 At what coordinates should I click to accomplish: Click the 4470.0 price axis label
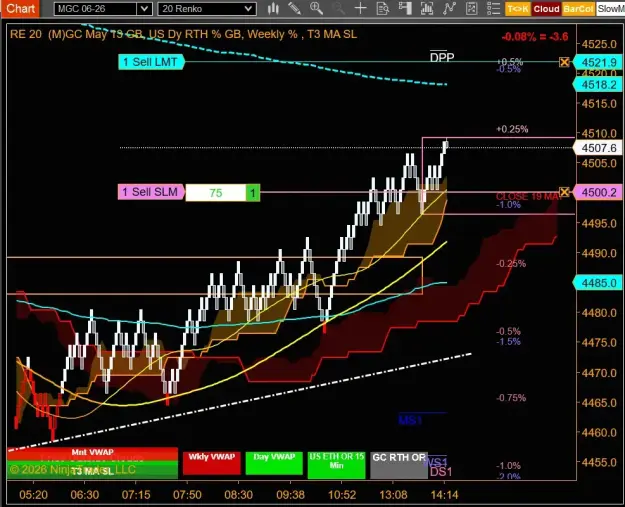point(599,373)
